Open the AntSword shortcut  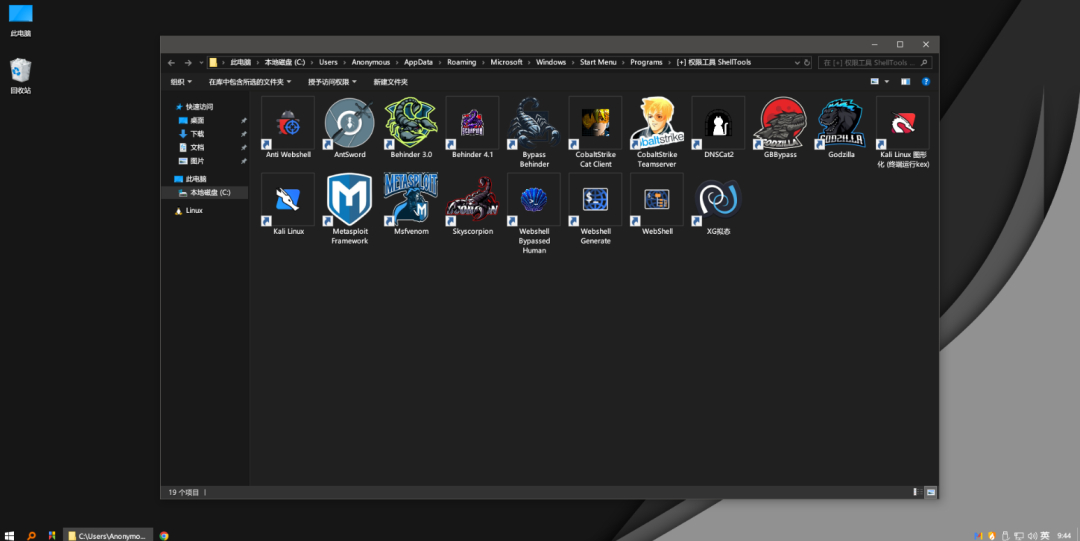pos(349,128)
